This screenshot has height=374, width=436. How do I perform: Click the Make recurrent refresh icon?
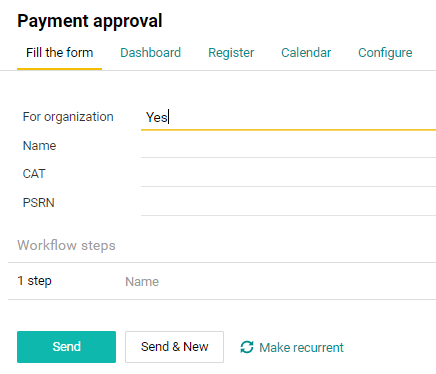247,347
